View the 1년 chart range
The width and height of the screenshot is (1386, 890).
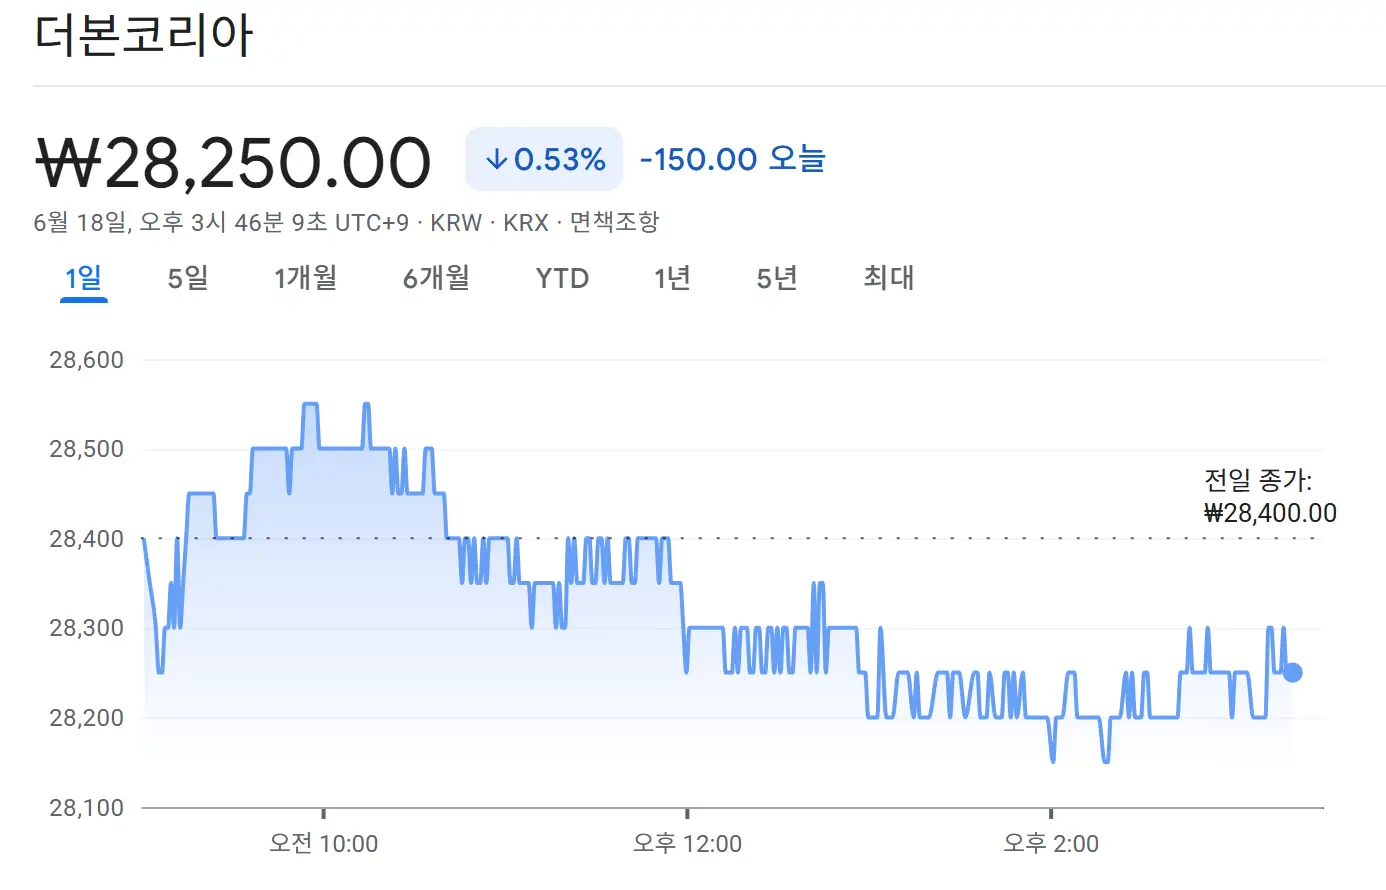click(672, 278)
